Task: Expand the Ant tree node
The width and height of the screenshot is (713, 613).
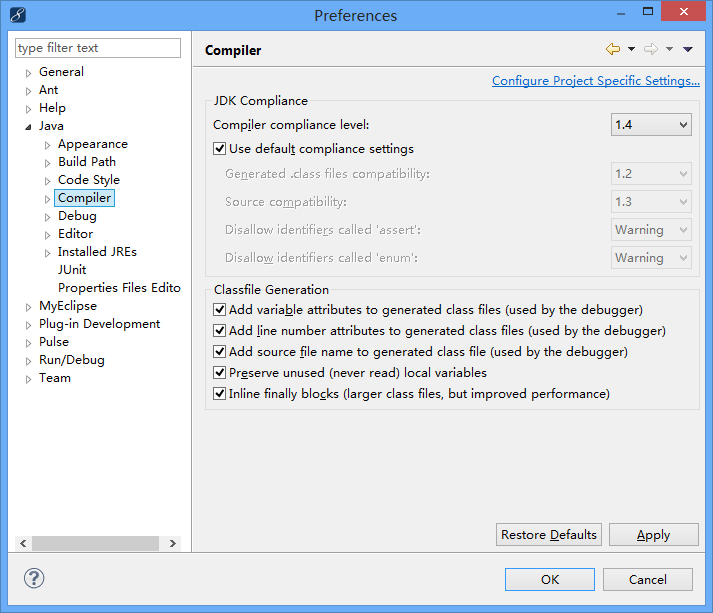Action: (28, 91)
